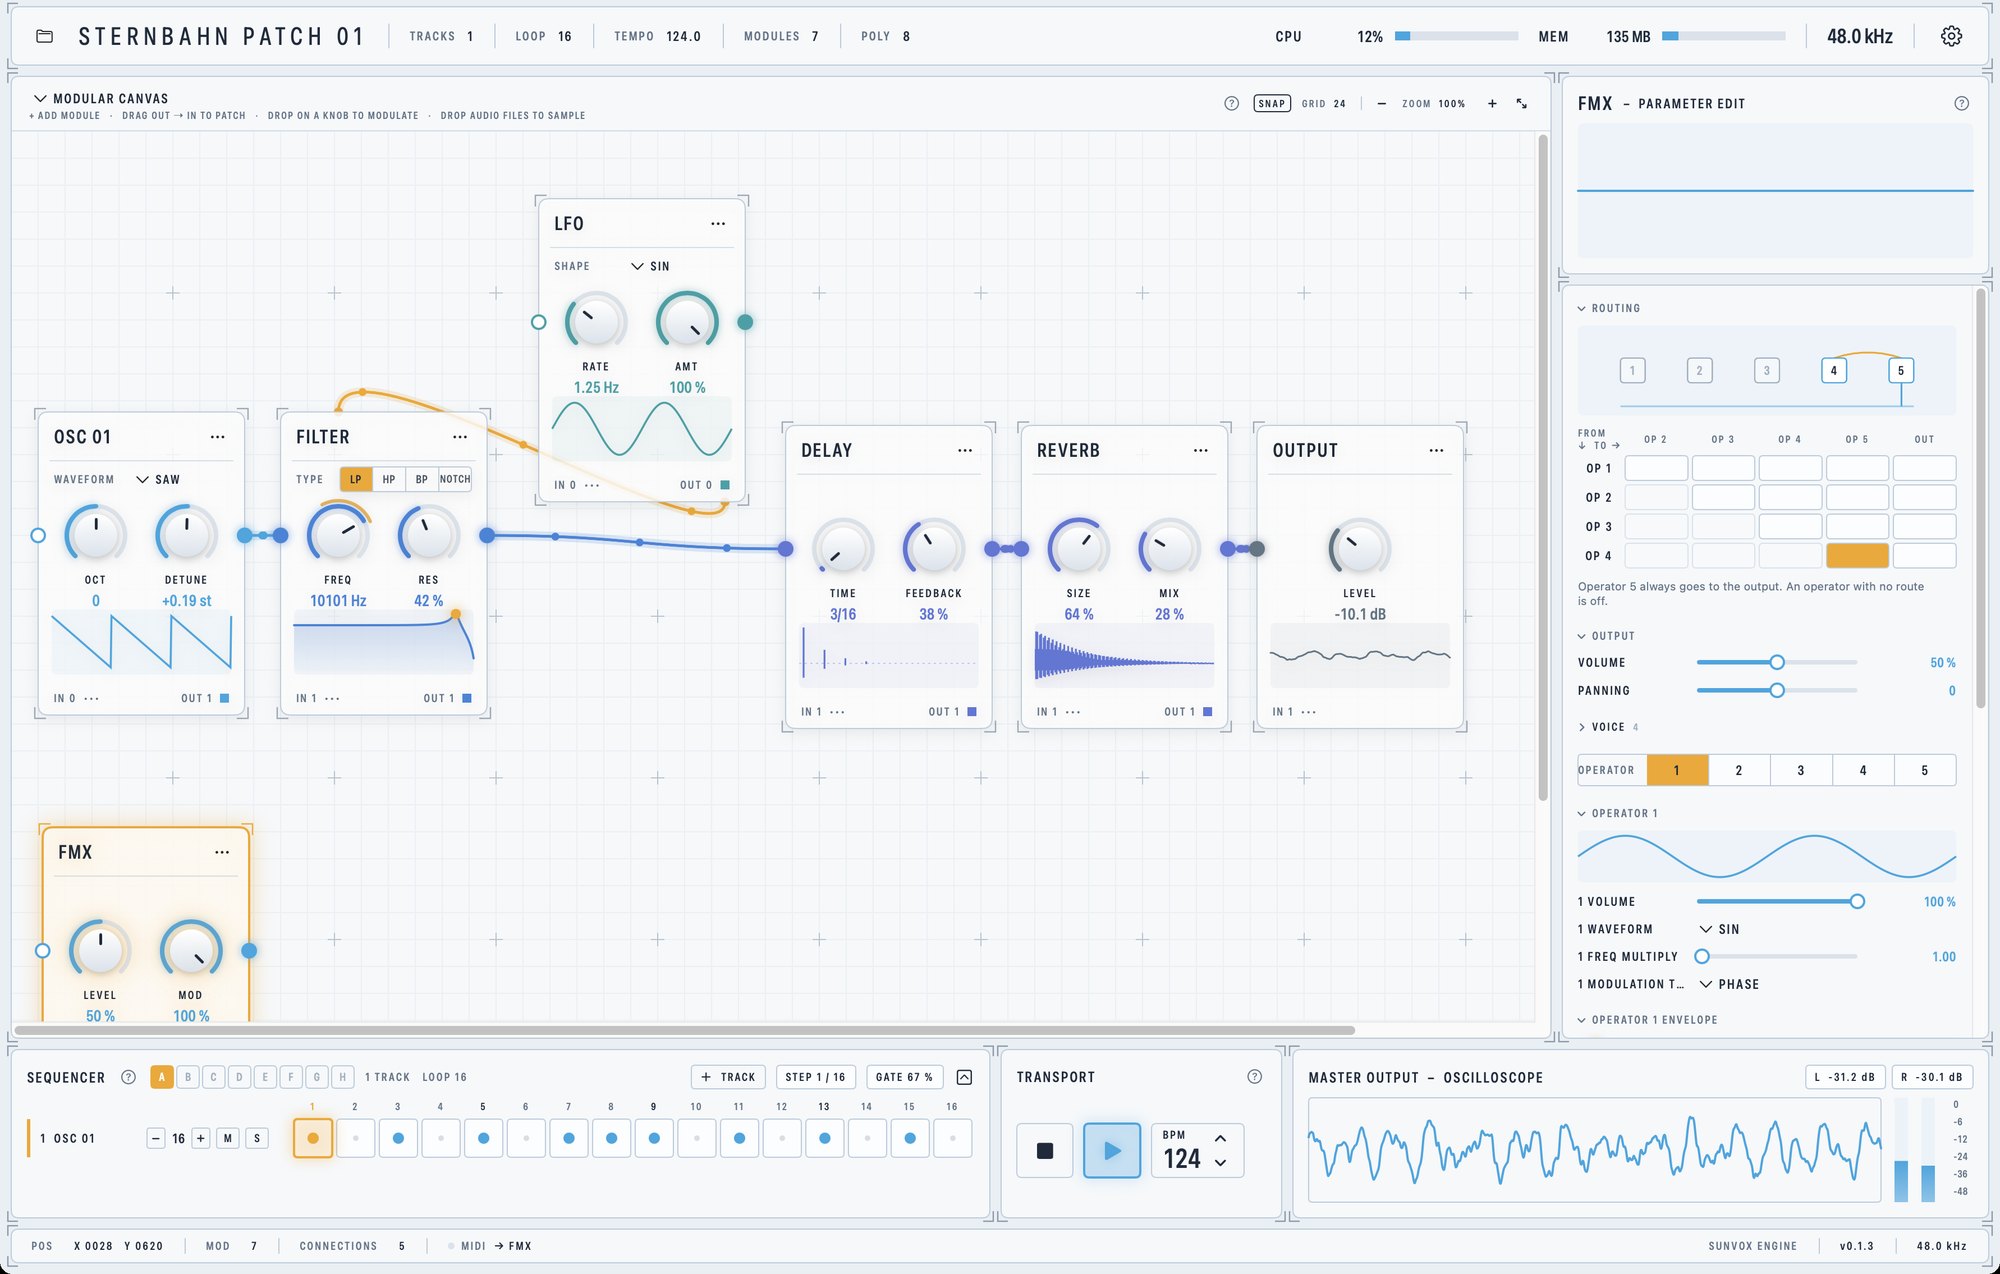Image resolution: width=2000 pixels, height=1274 pixels.
Task: Adjust the output VOLUME slider
Action: click(1777, 662)
